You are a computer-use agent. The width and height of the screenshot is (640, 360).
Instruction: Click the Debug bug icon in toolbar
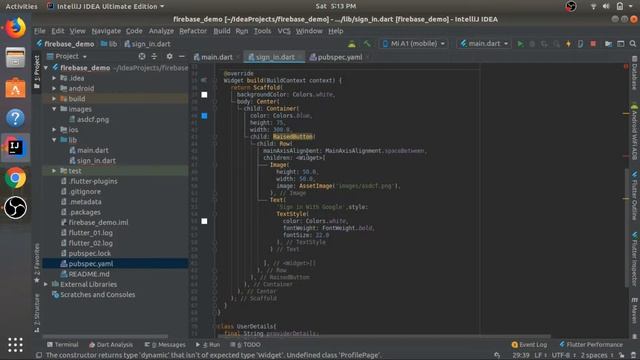click(532, 44)
